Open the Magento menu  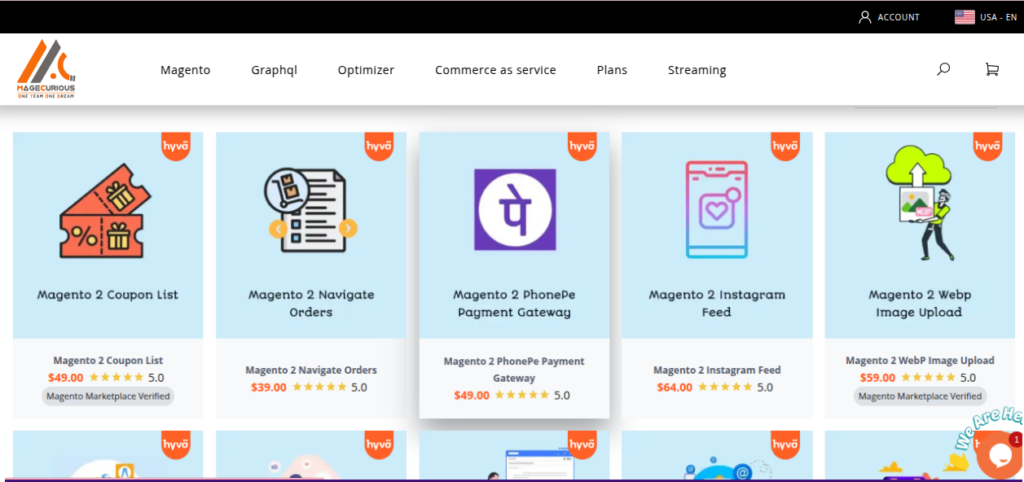(x=185, y=70)
